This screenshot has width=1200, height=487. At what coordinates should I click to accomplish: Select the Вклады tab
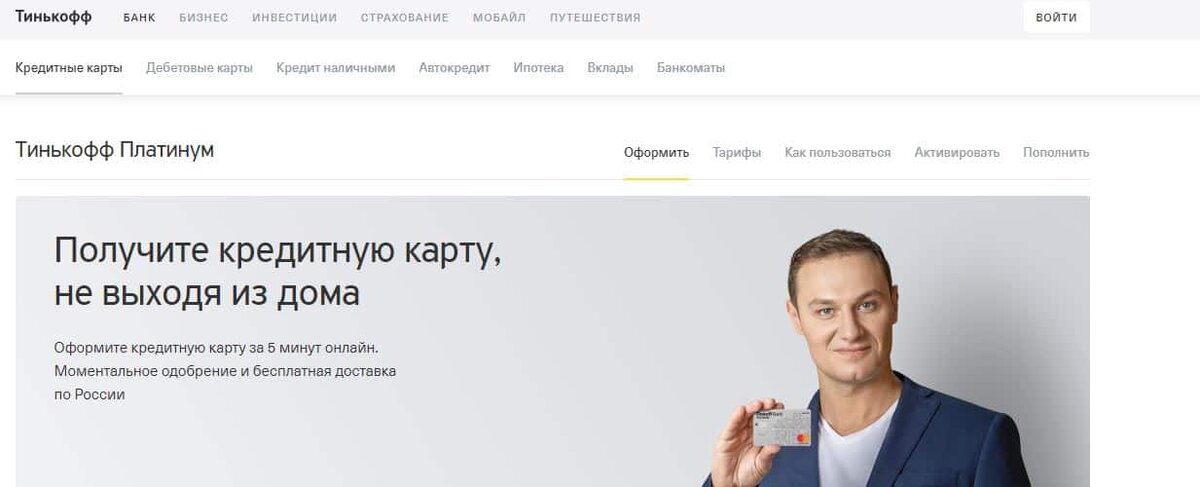(x=610, y=68)
